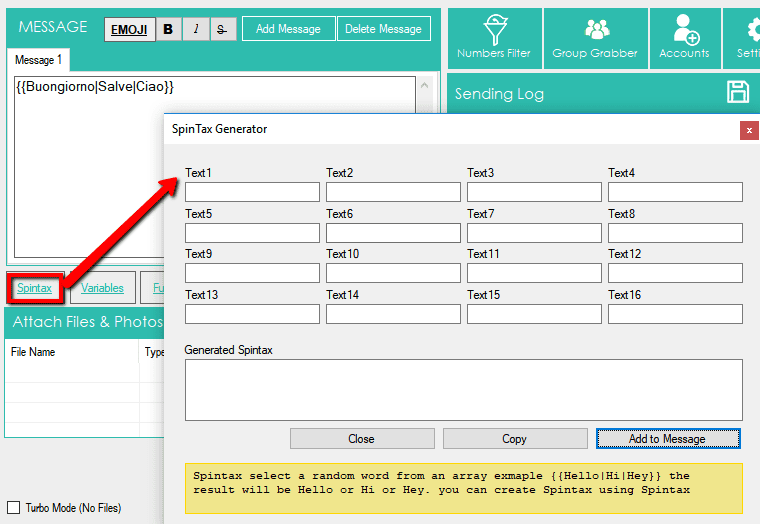The image size is (760, 524).
Task: Click the save icon in Sending Log
Action: coord(738,92)
